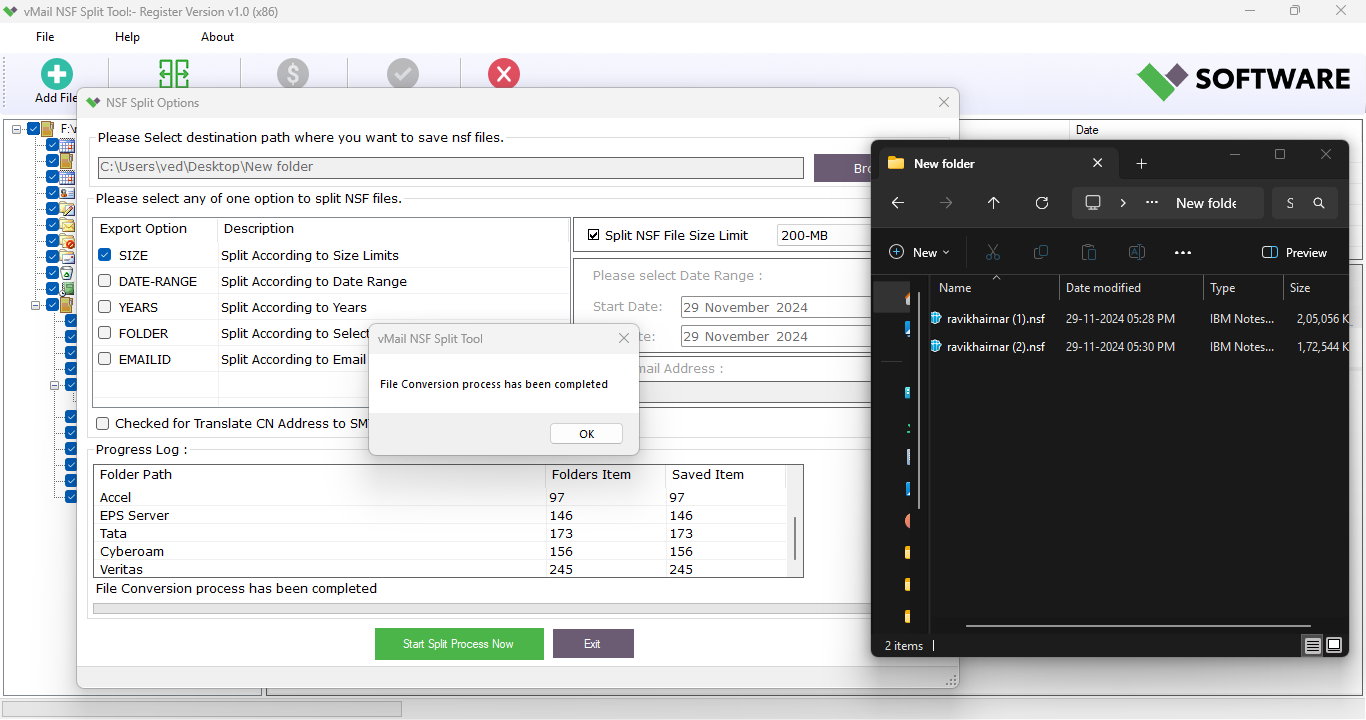Close the NSF Split Options dialog

(944, 102)
